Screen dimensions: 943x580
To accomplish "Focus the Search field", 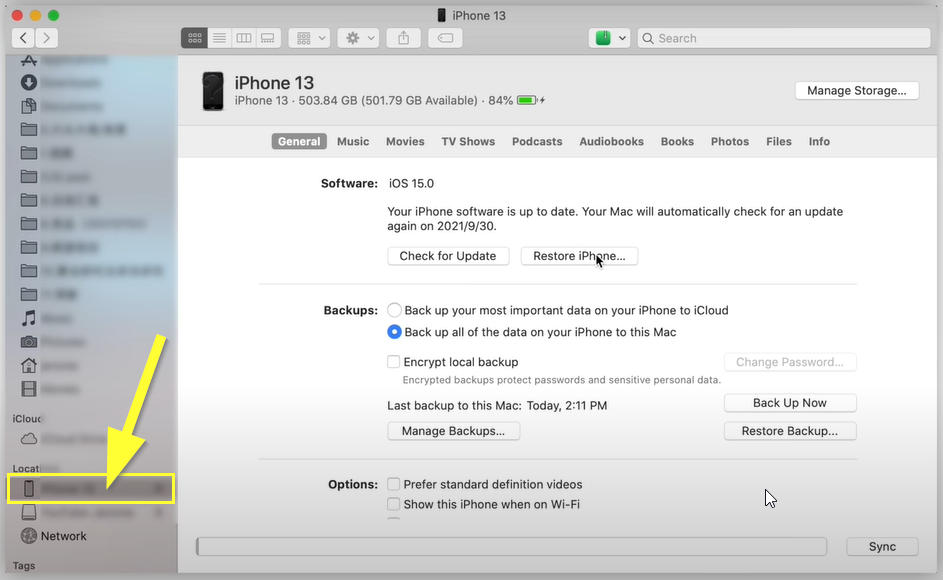I will 784,38.
